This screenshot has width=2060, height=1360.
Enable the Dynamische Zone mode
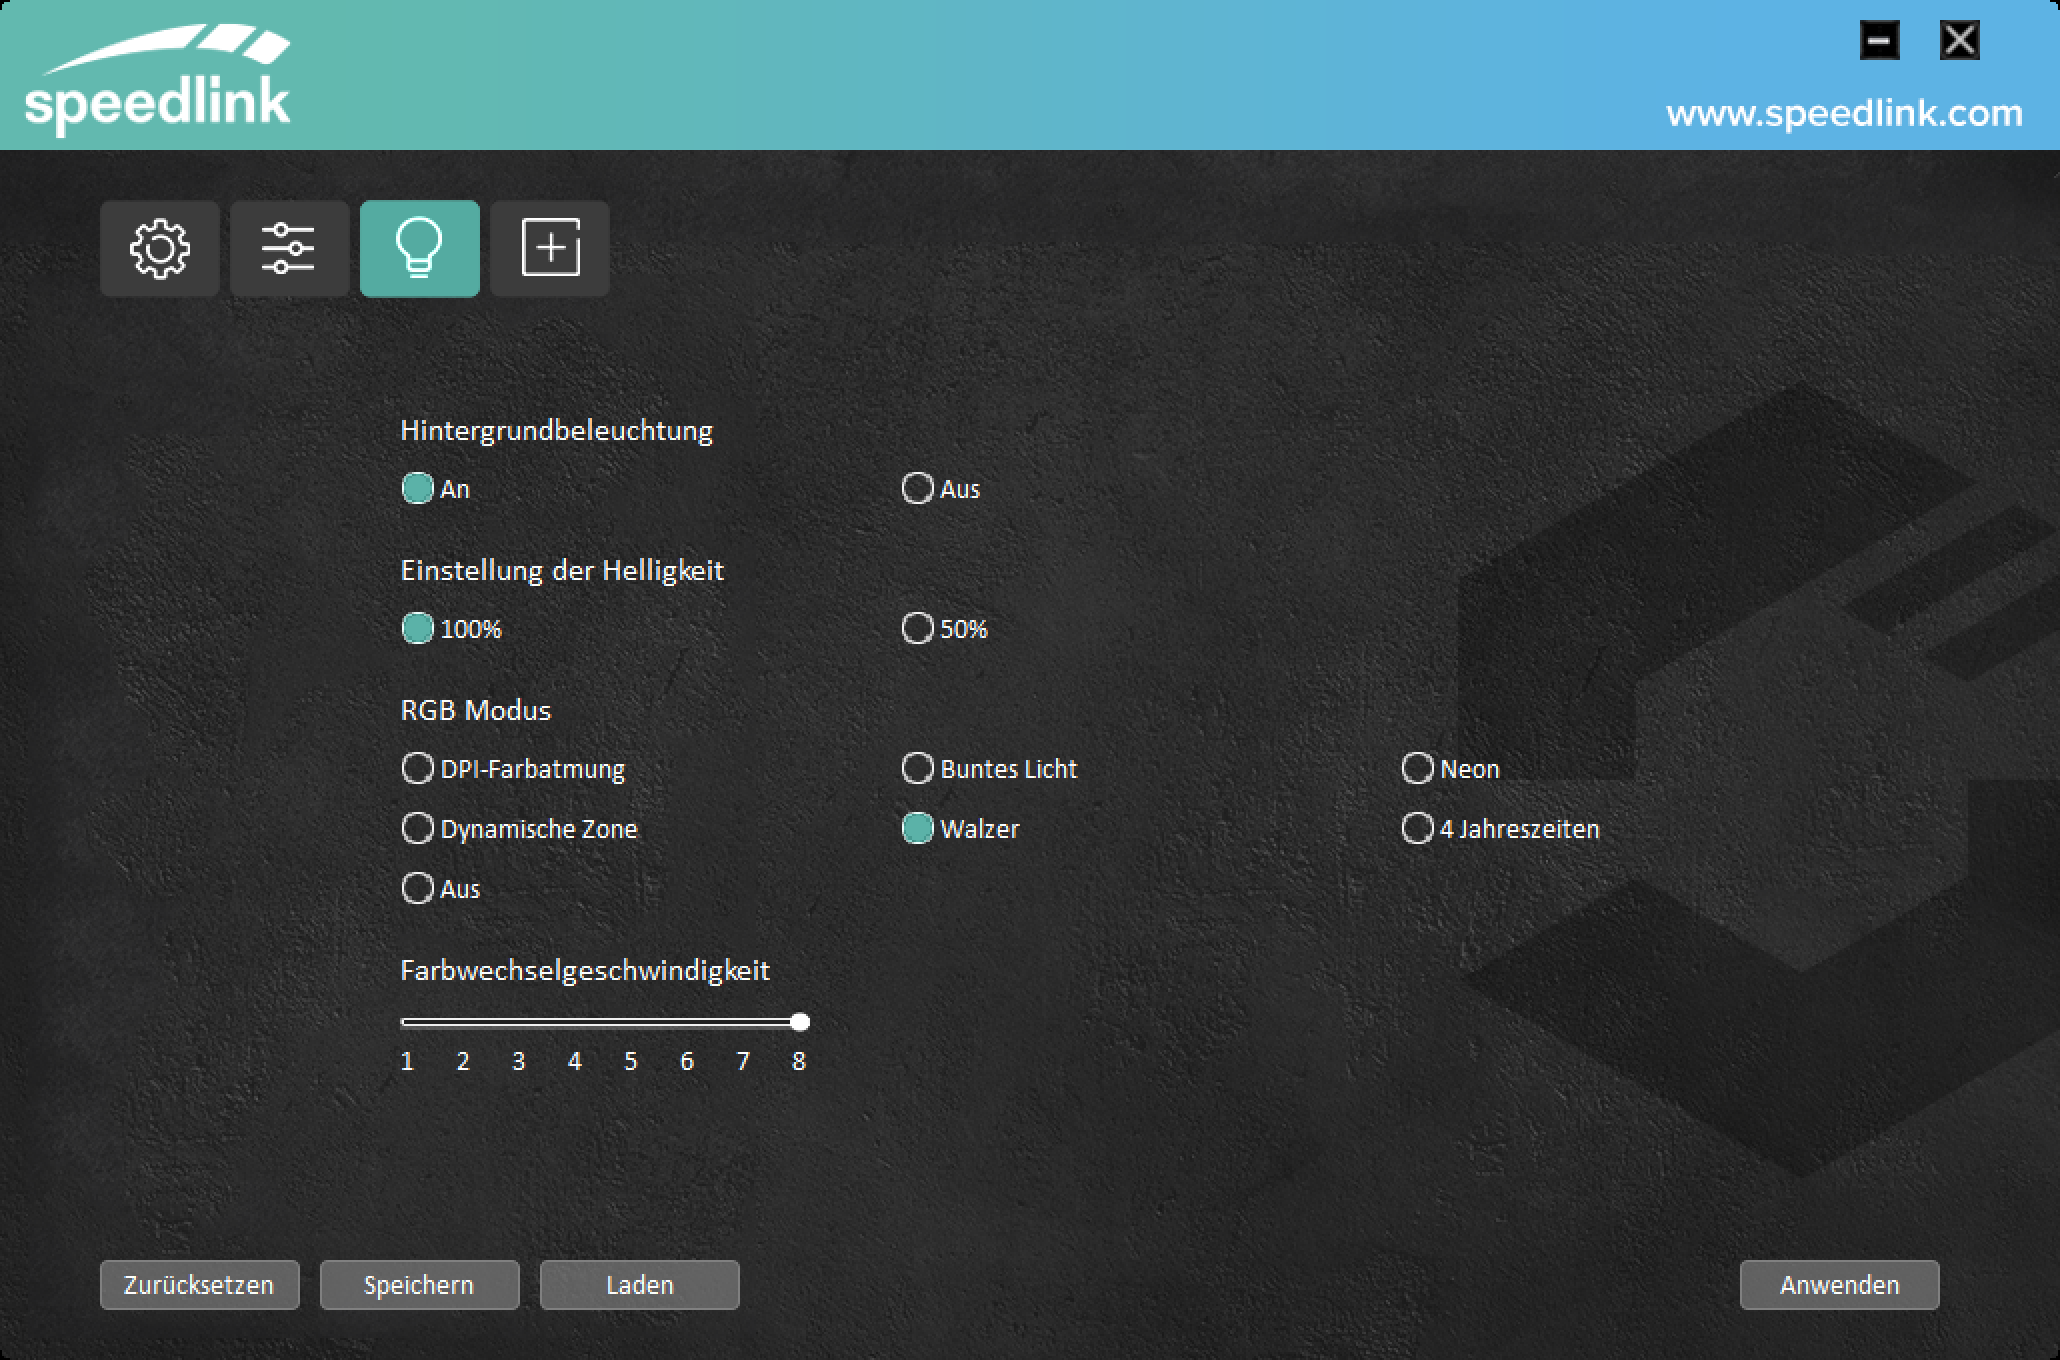pos(418,829)
